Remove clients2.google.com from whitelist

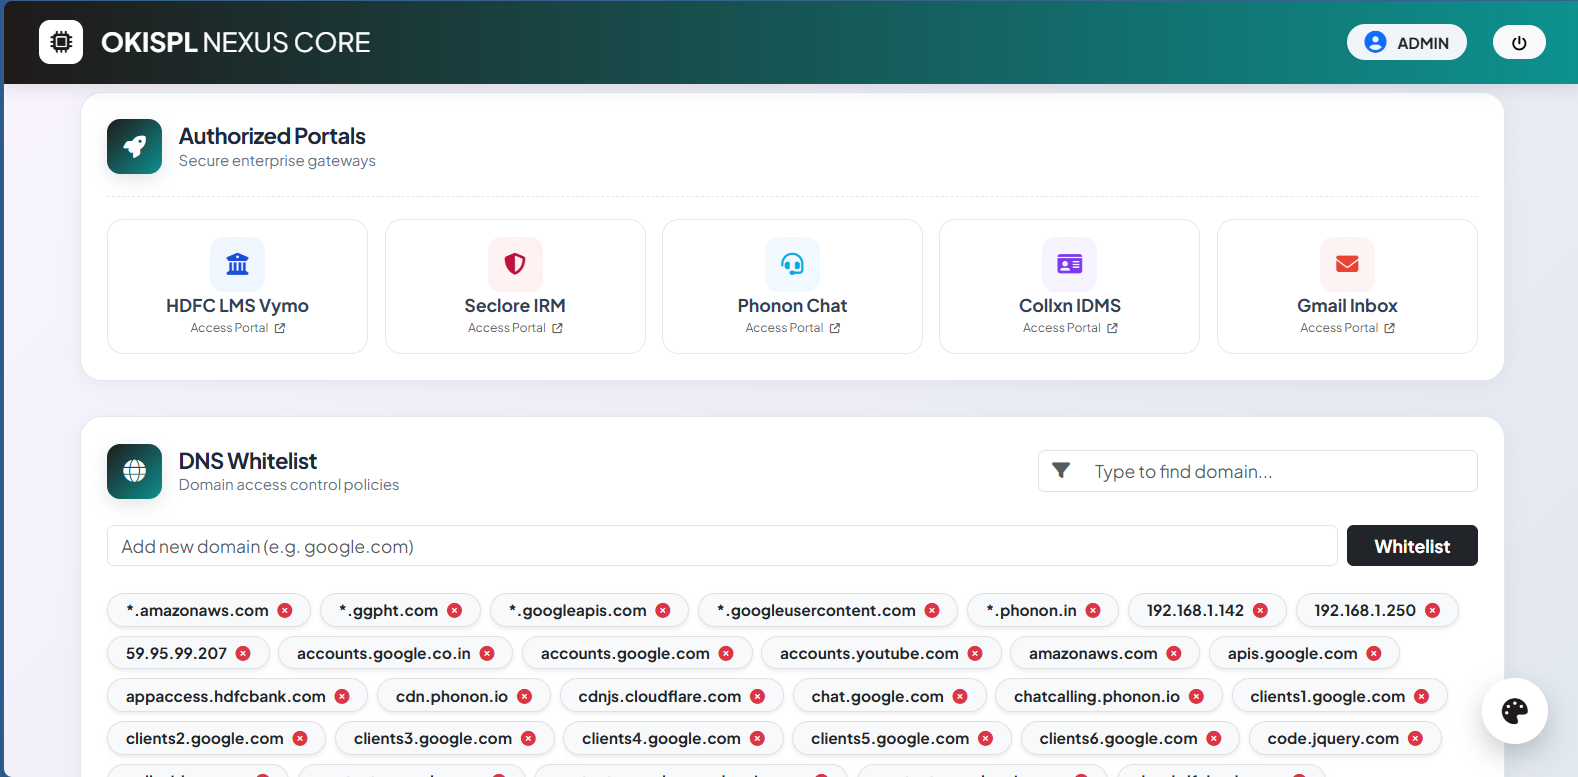pyautogui.click(x=300, y=738)
